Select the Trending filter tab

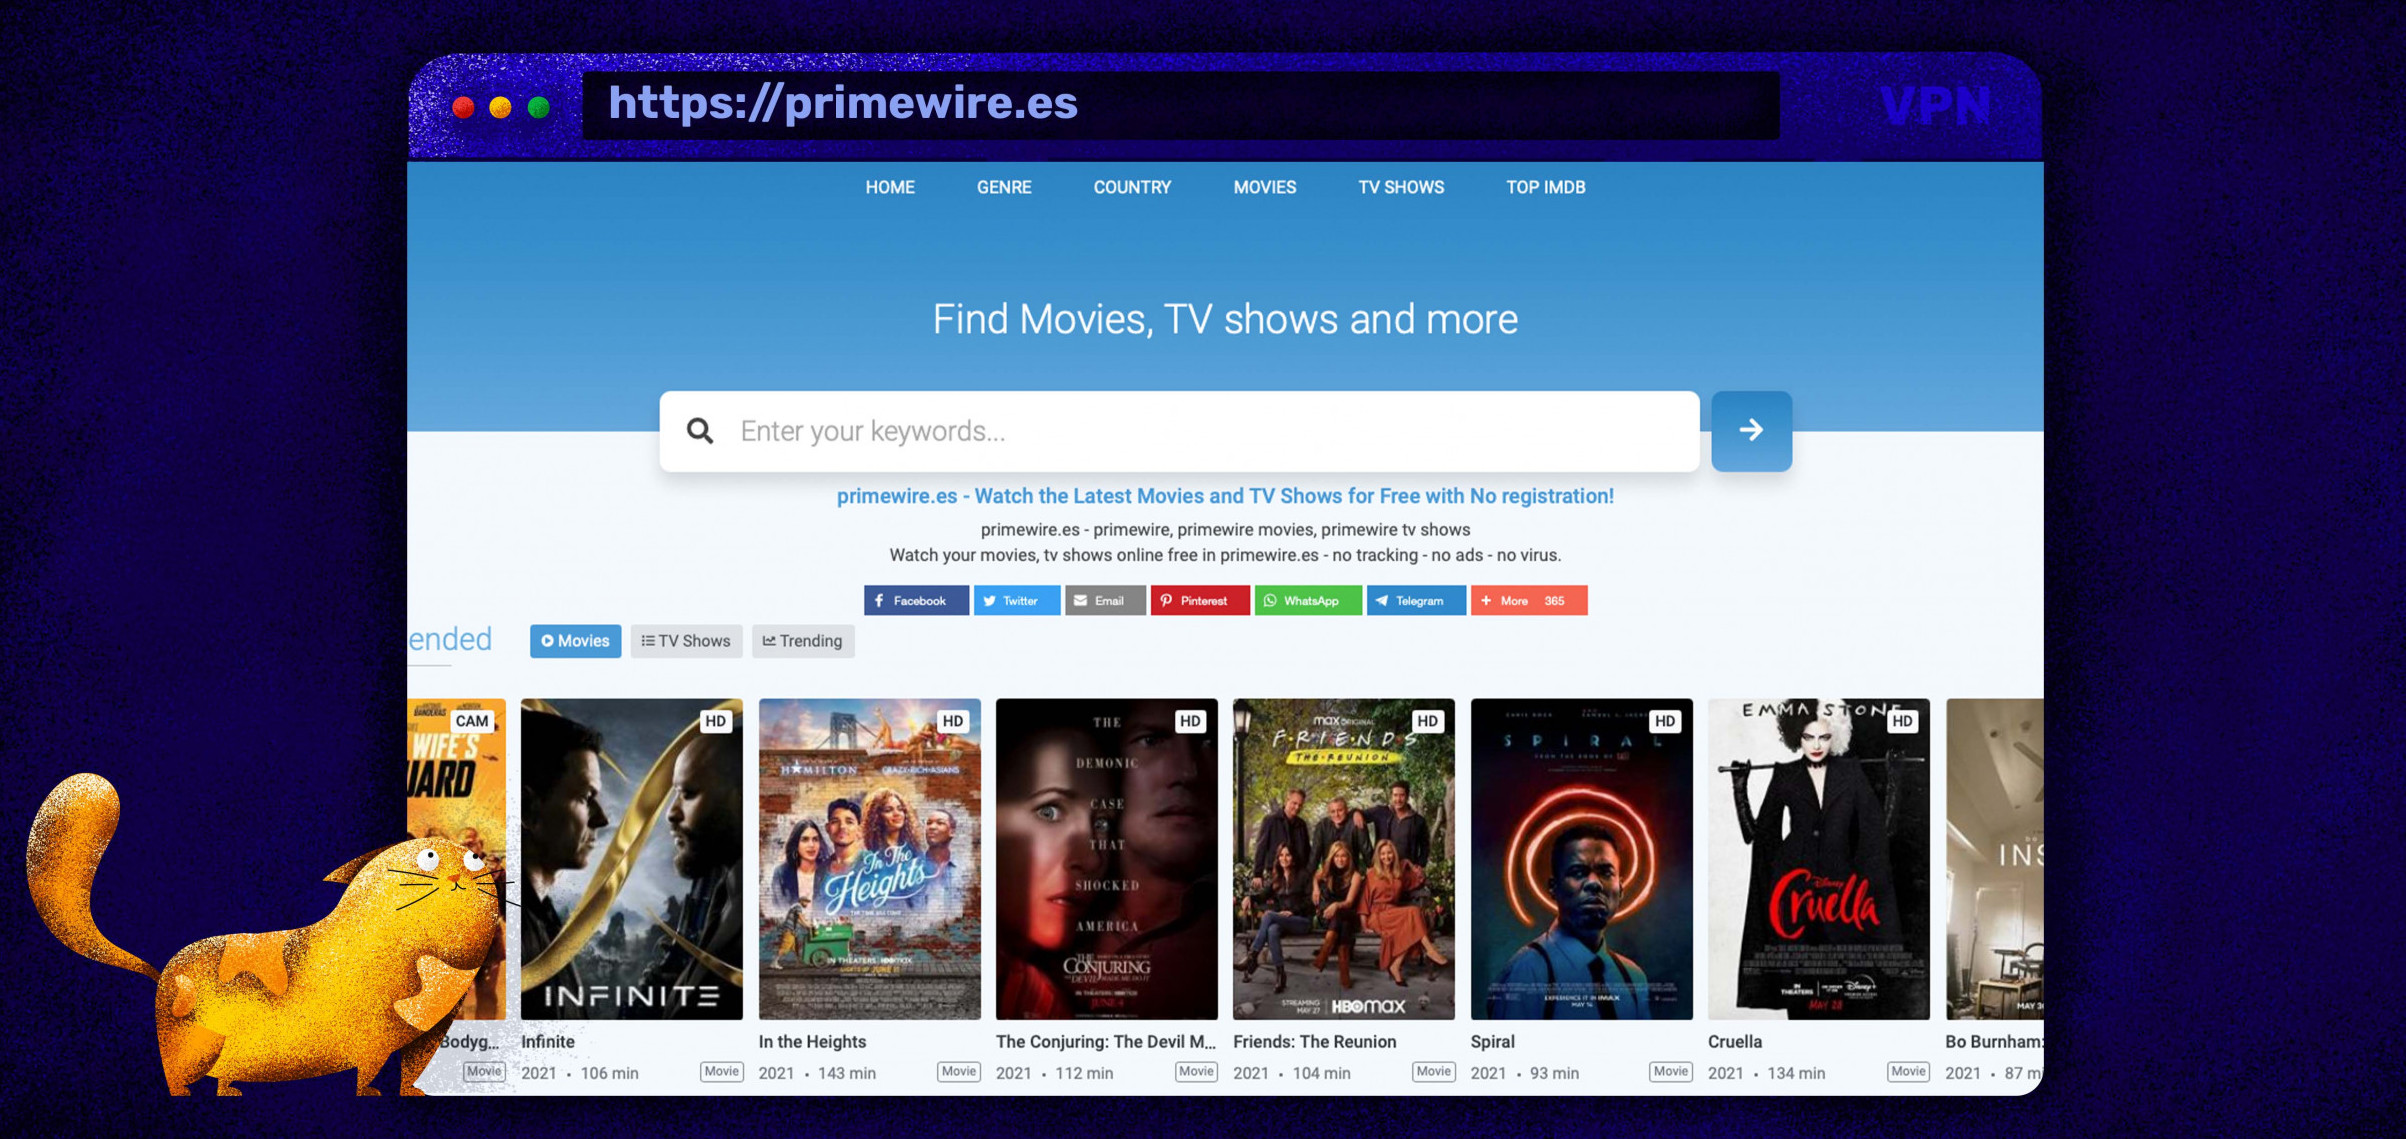[803, 641]
